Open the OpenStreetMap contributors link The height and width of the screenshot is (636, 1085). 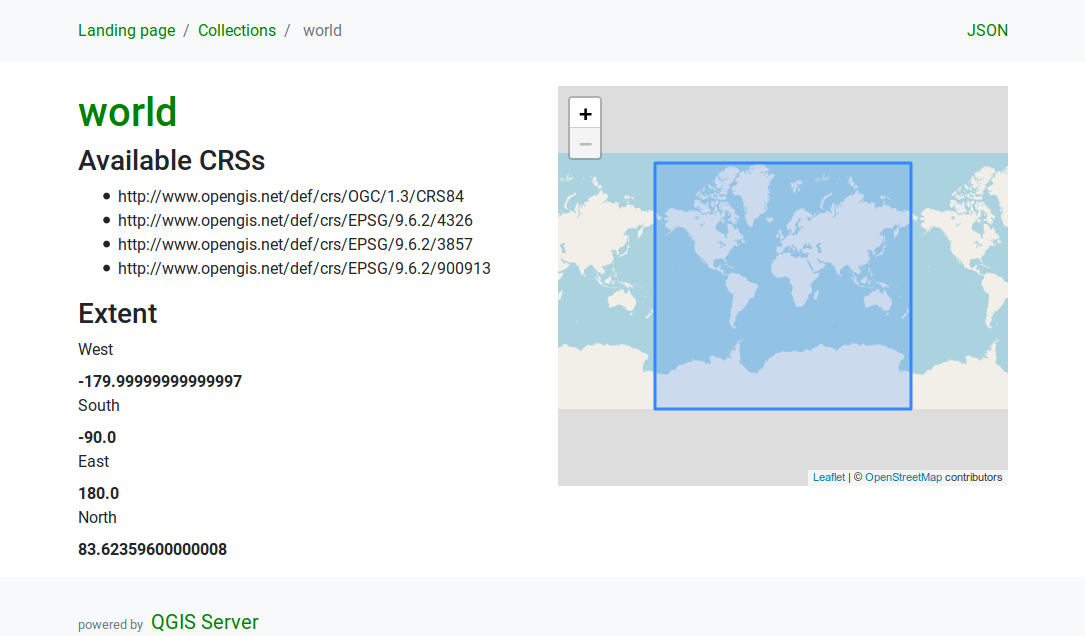coord(901,477)
